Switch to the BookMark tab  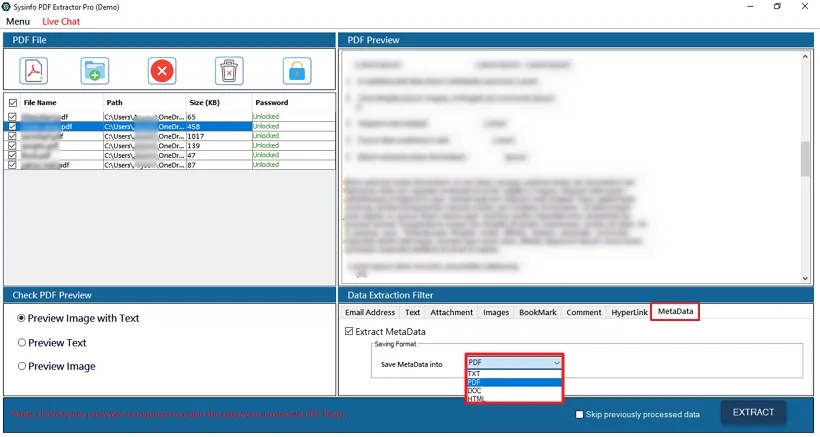[x=538, y=312]
